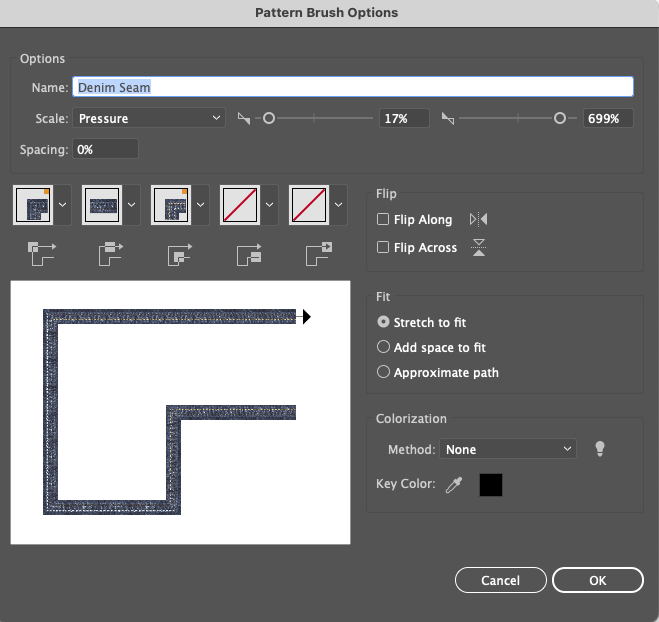This screenshot has height=622, width=659.
Task: Open the Colorization Method dropdown
Action: coord(508,449)
